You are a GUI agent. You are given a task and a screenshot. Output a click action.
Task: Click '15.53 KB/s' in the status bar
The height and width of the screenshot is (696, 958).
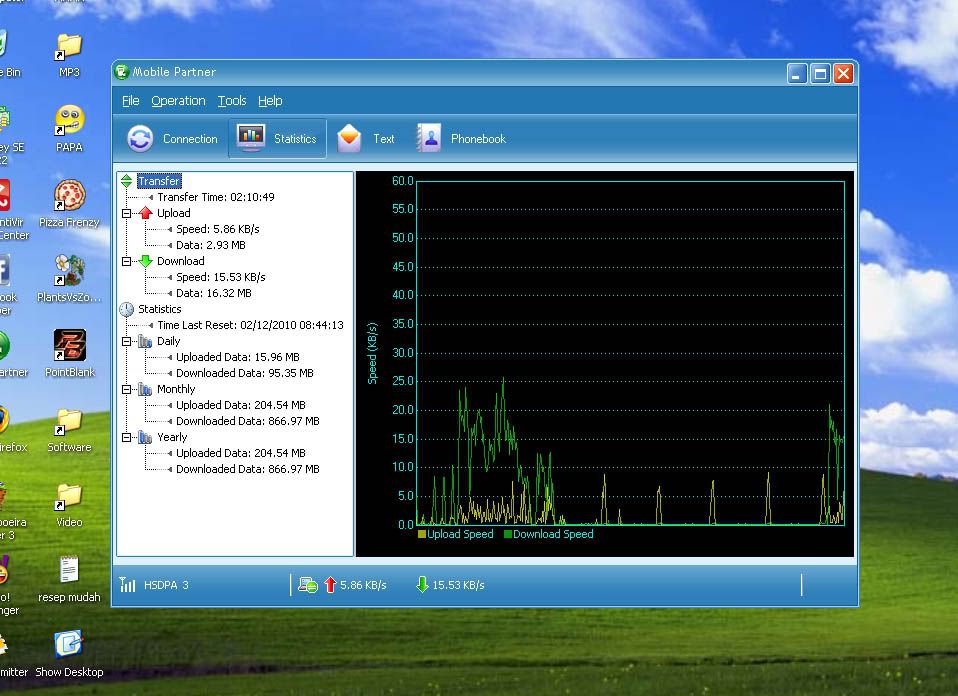(458, 585)
